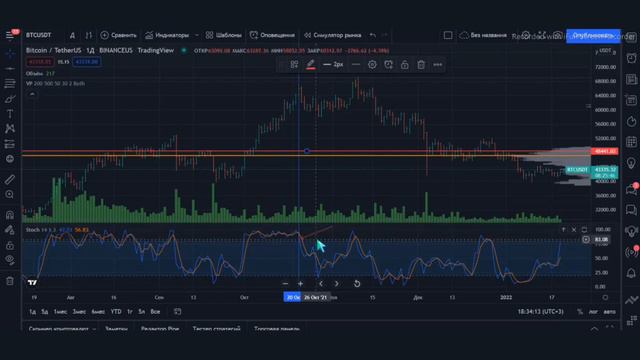The width and height of the screenshot is (640, 360).
Task: Open the emoji icons tool
Action: coord(10,159)
